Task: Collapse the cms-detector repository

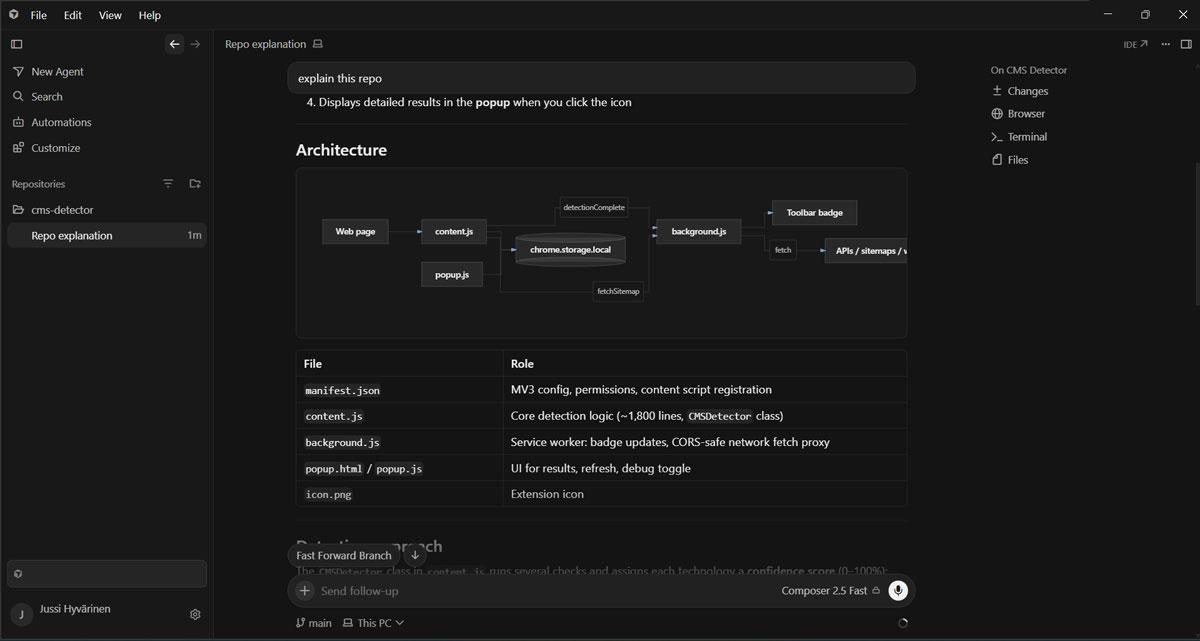Action: pos(105,210)
